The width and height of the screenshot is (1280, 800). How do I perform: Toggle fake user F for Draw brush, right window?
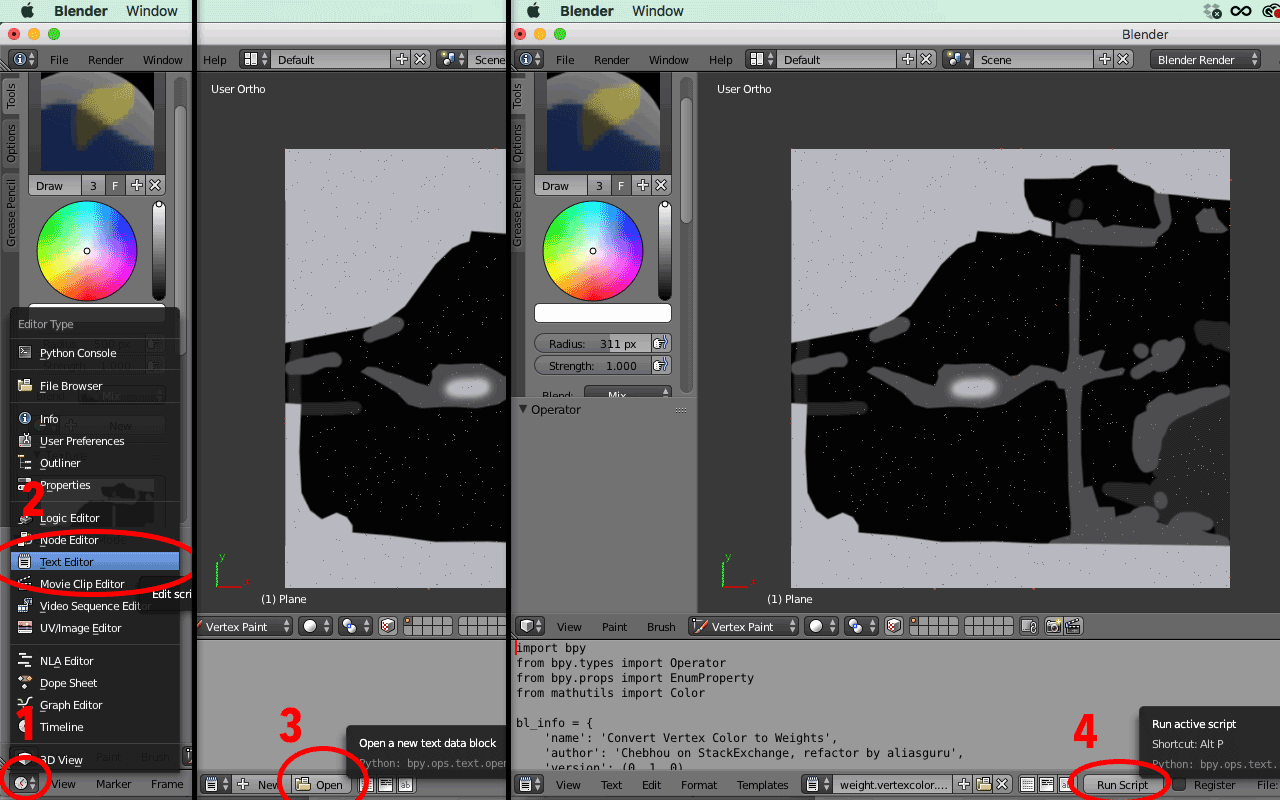[x=620, y=185]
